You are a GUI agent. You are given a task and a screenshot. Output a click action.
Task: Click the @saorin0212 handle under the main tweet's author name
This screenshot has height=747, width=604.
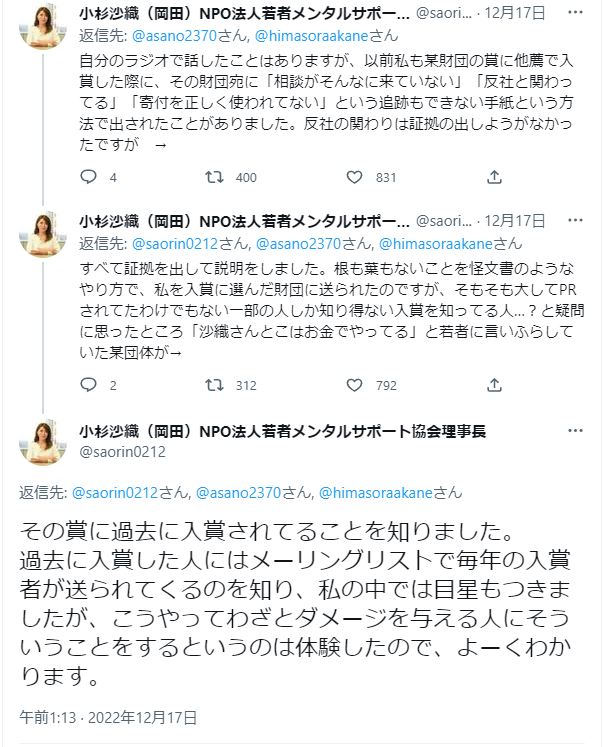(122, 451)
